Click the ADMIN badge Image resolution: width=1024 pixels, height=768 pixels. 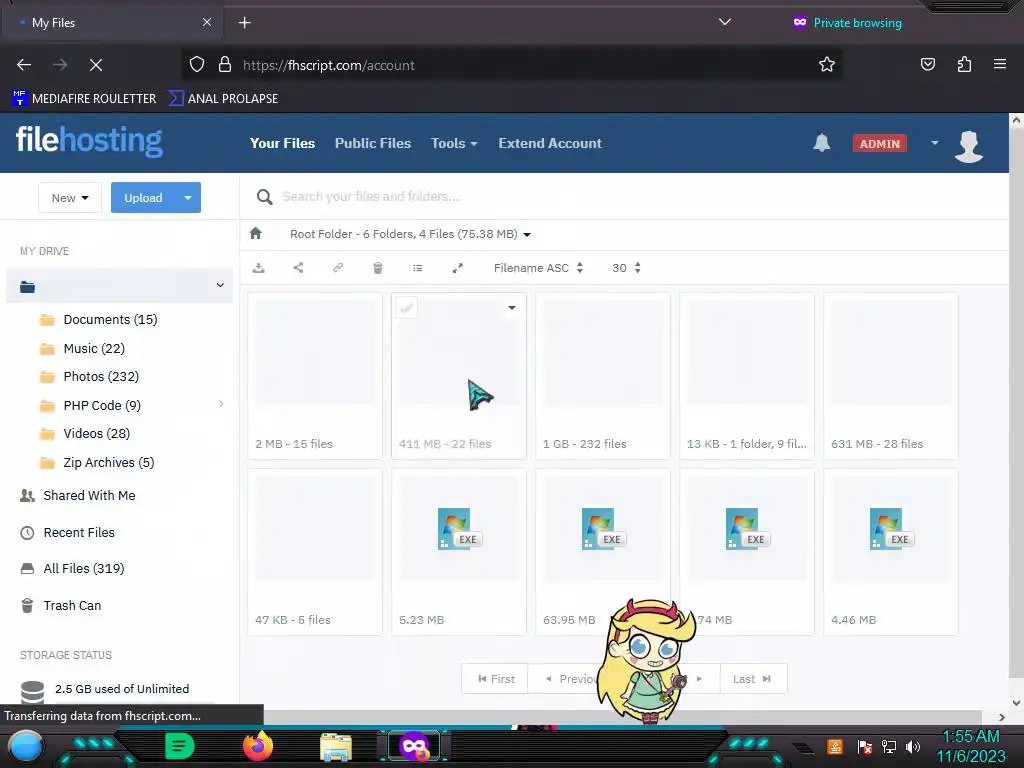click(x=879, y=144)
